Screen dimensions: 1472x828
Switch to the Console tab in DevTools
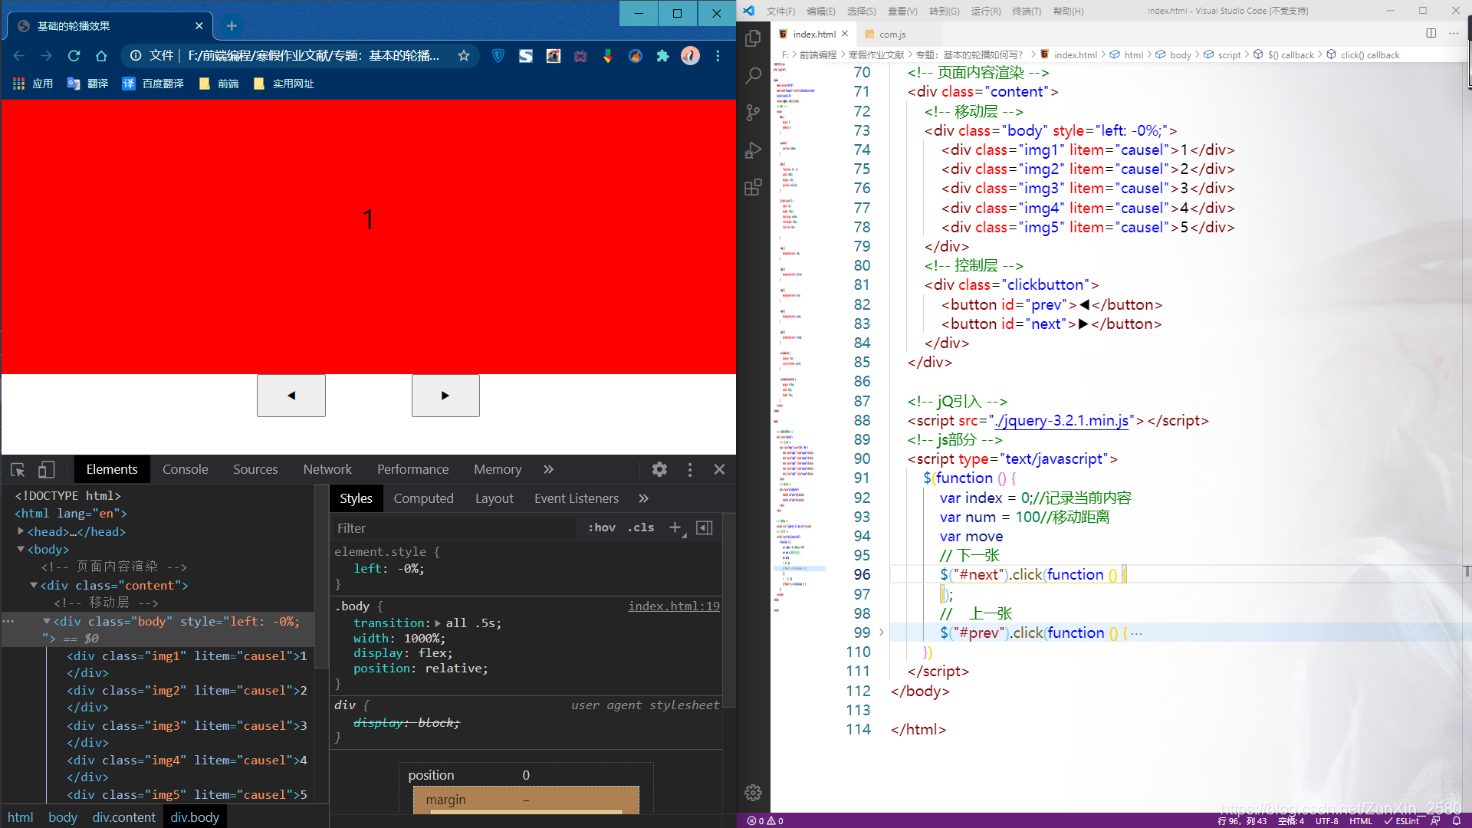185,469
